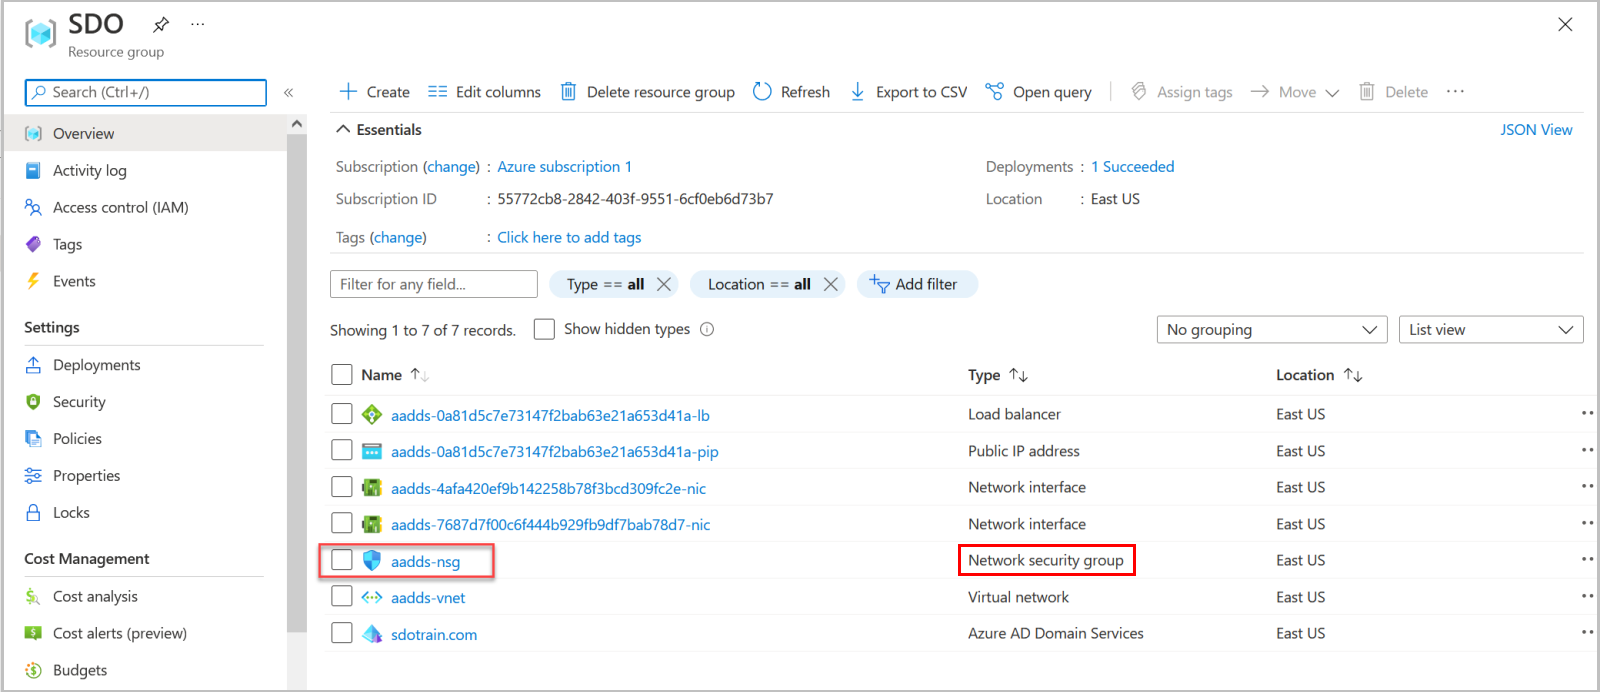This screenshot has width=1600, height=692.
Task: Select all rows with the Name header checkbox
Action: (342, 375)
